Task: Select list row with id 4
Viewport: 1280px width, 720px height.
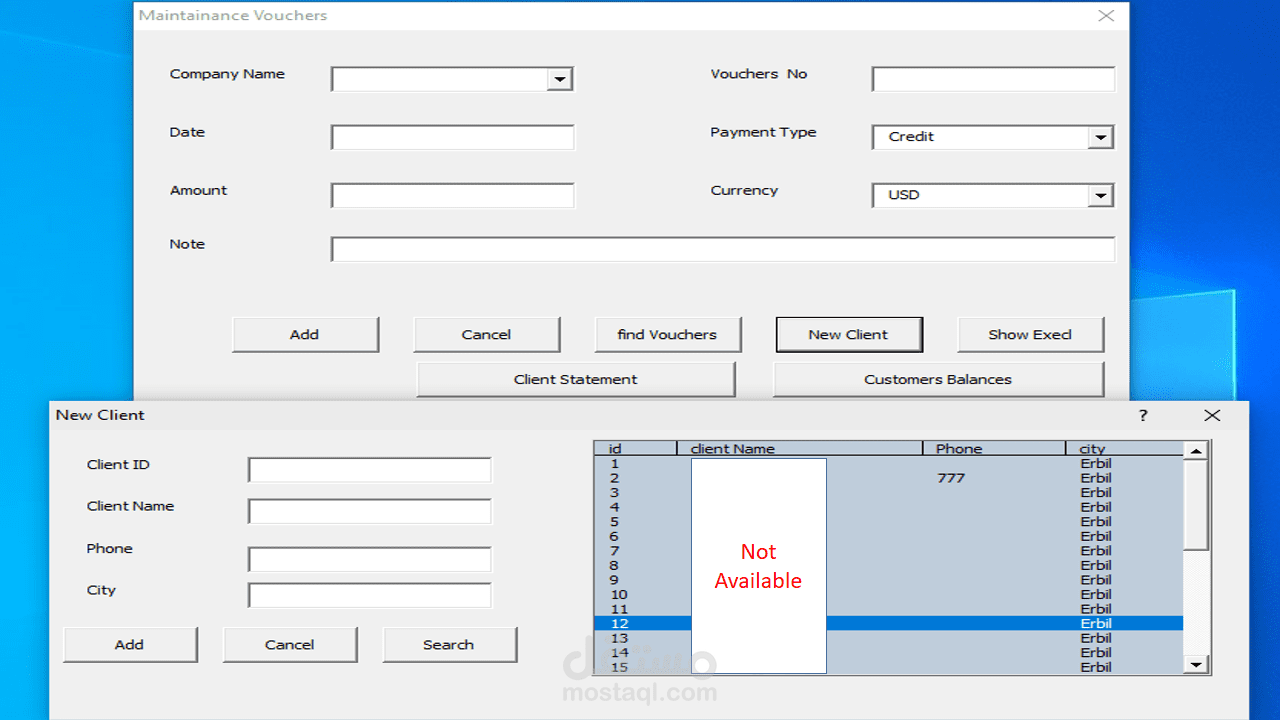Action: pos(889,507)
